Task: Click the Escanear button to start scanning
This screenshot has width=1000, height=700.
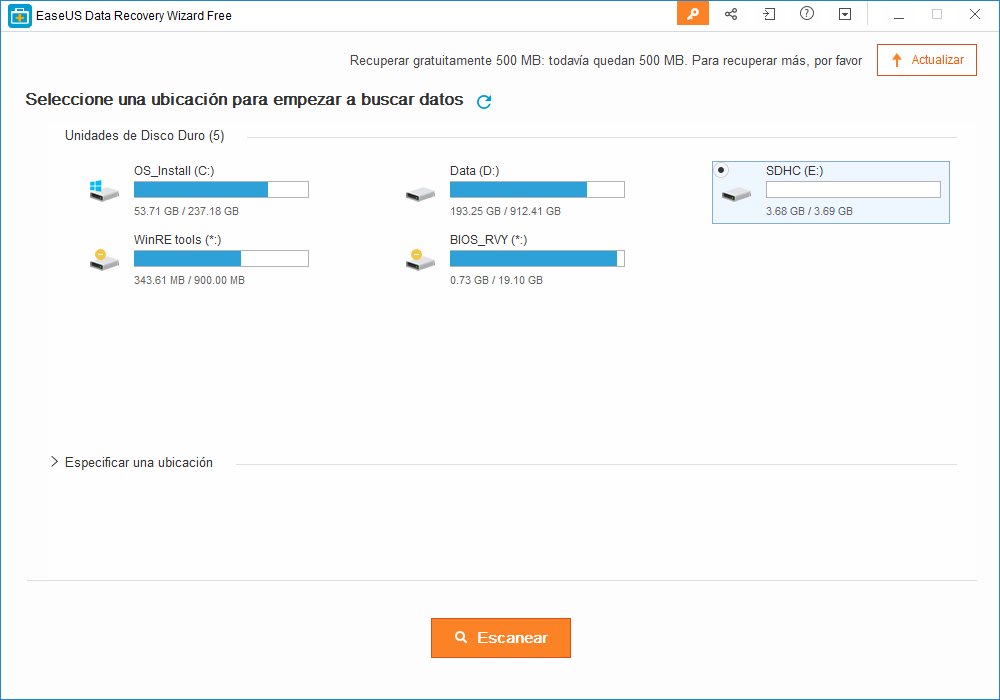Action: point(500,637)
